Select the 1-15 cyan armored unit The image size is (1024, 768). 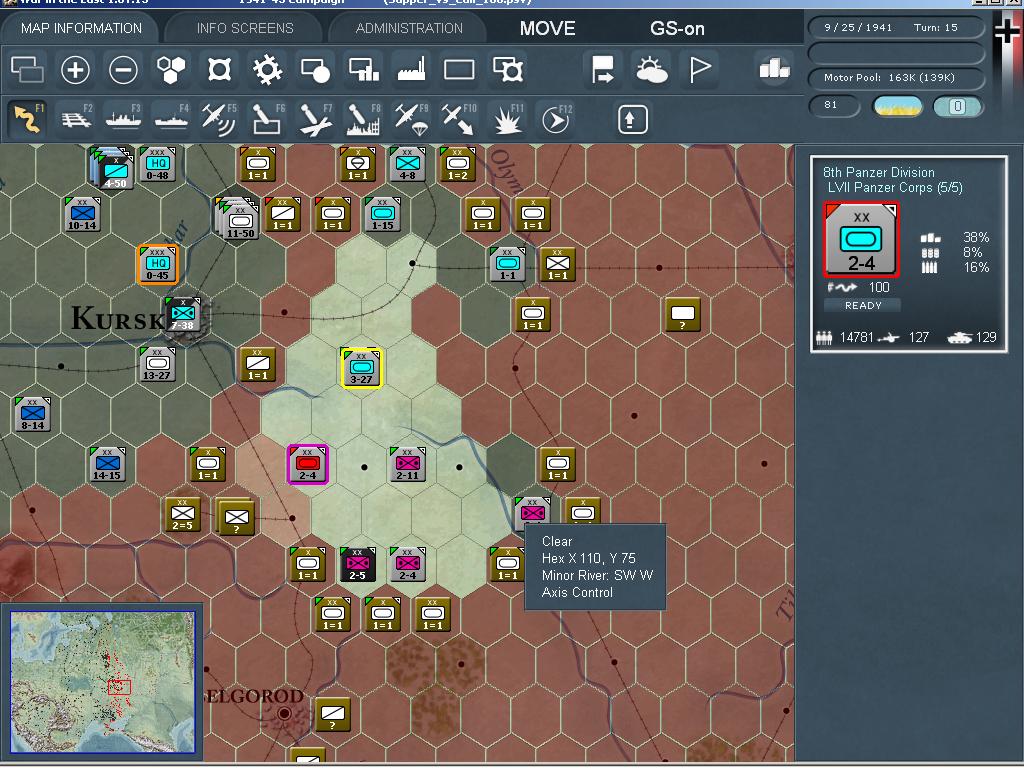click(383, 214)
